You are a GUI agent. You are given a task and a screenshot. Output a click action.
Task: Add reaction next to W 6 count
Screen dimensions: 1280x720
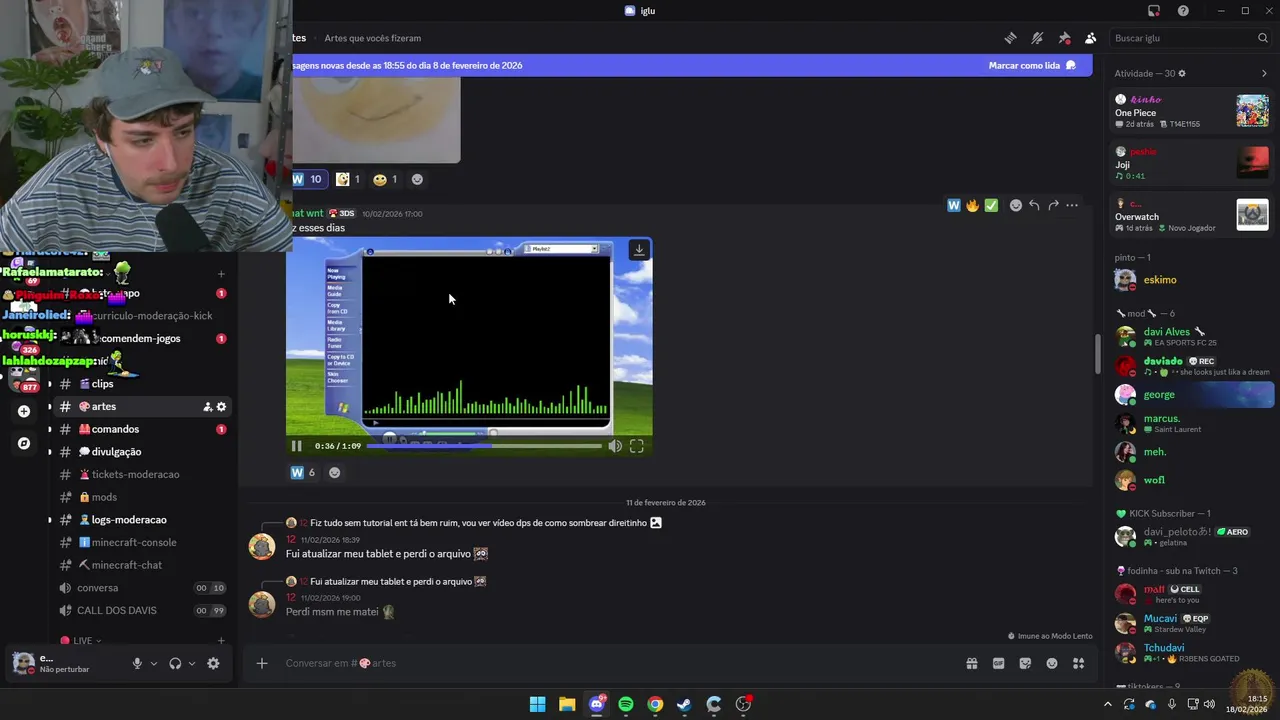[x=334, y=473]
